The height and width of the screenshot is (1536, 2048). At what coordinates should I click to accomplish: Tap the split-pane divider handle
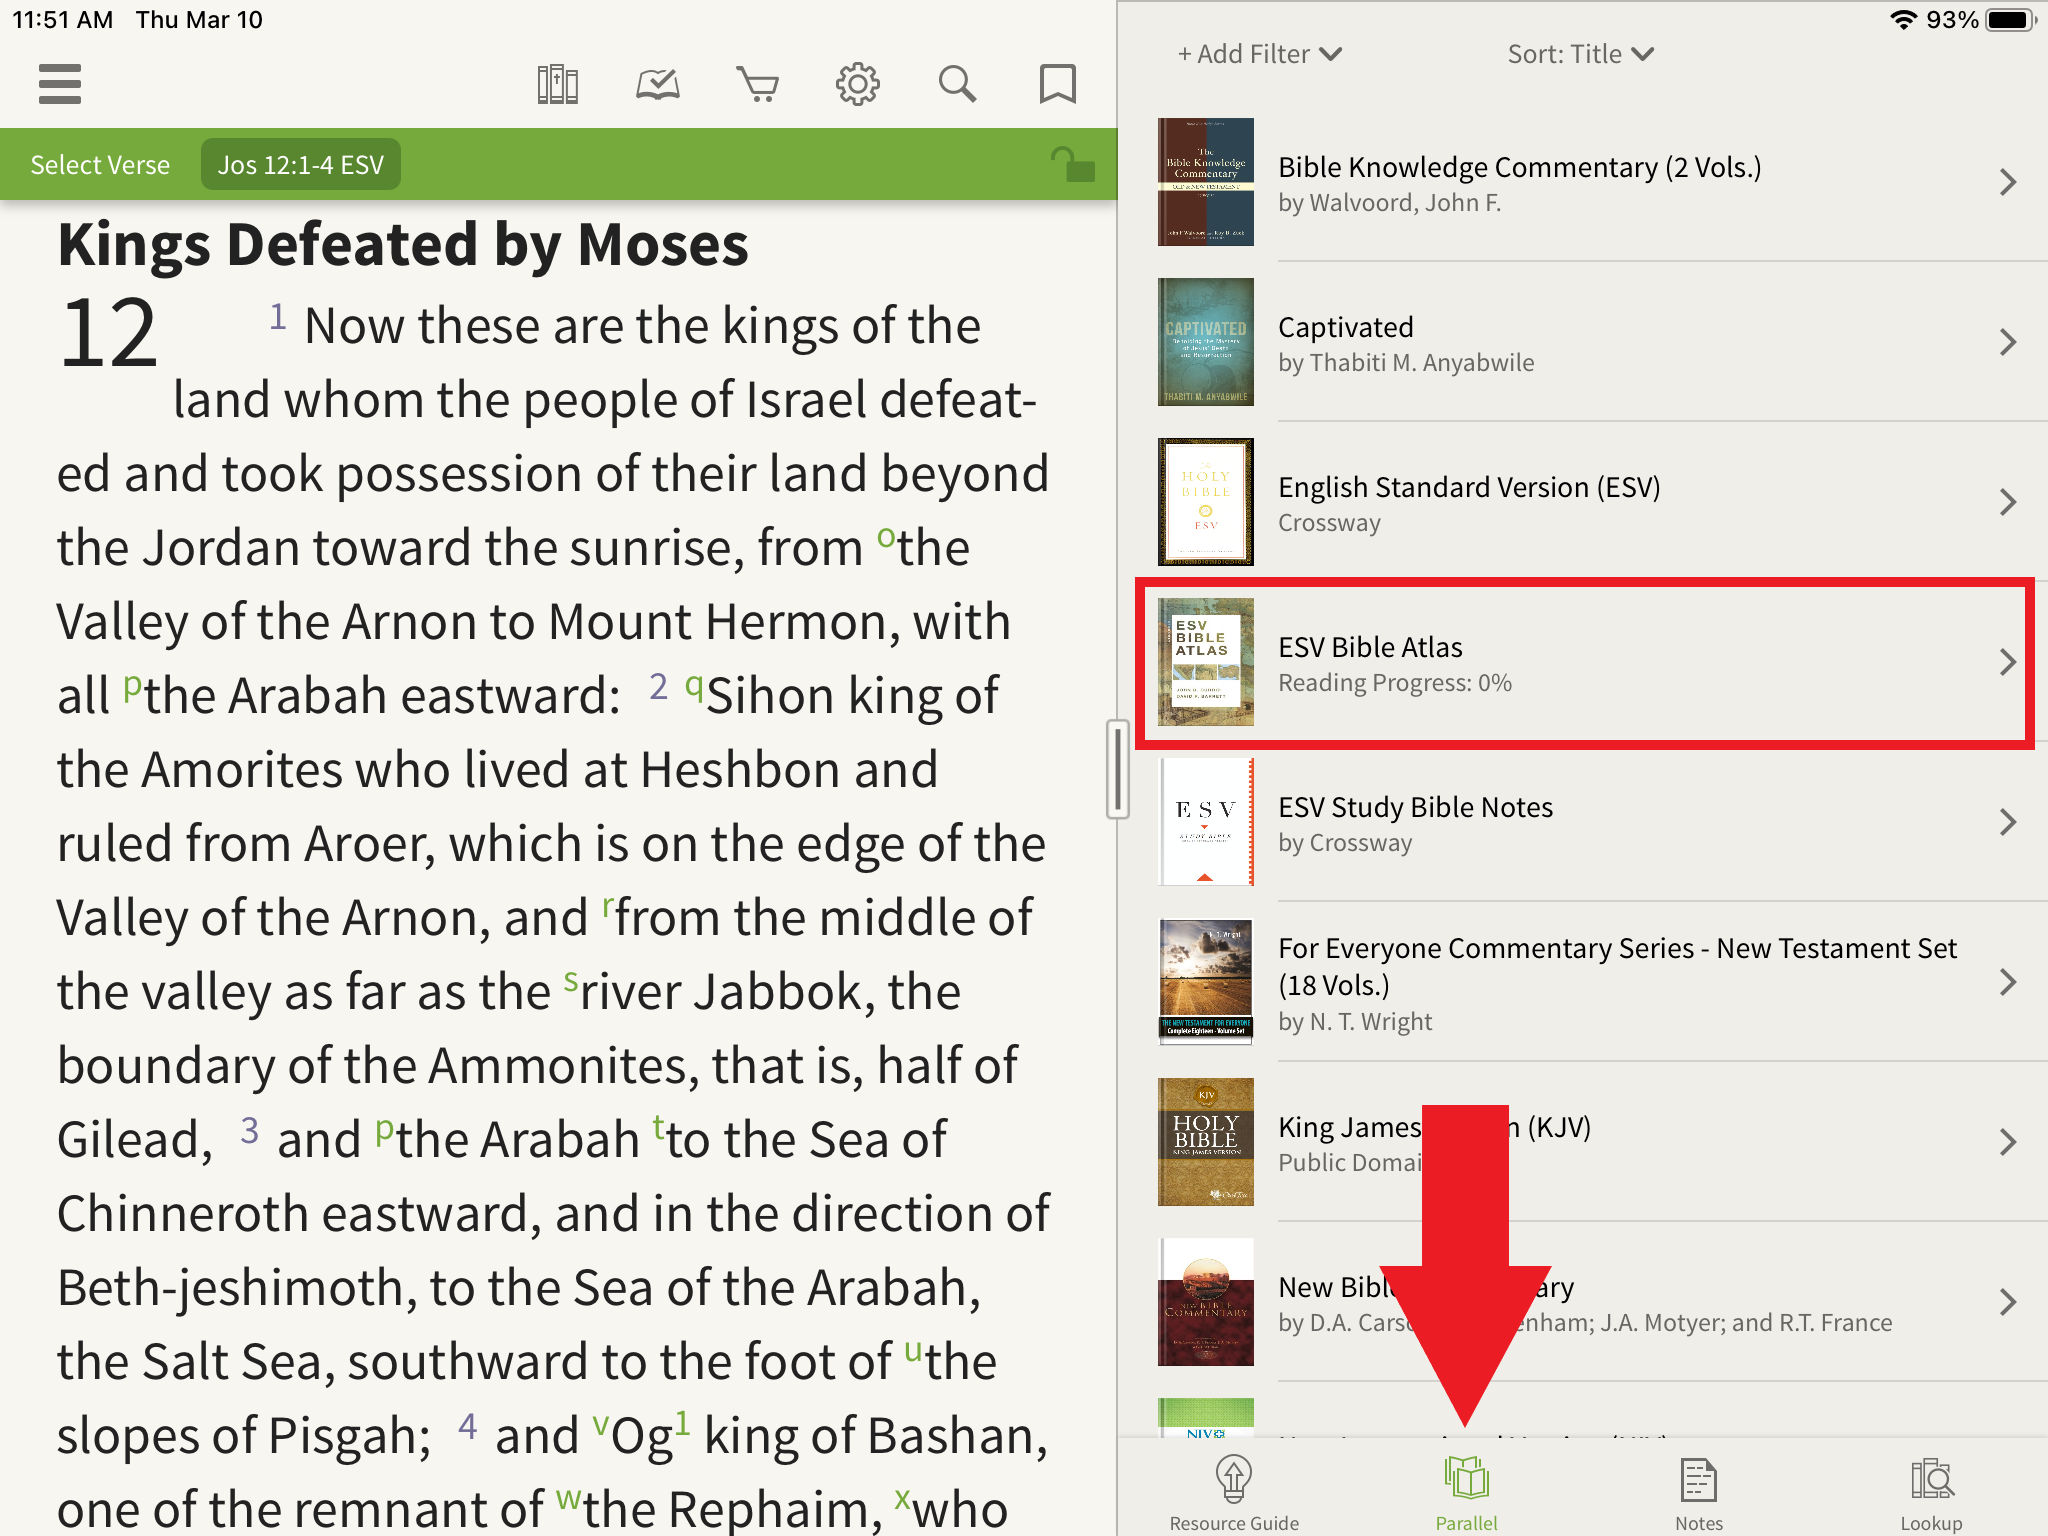point(1117,768)
